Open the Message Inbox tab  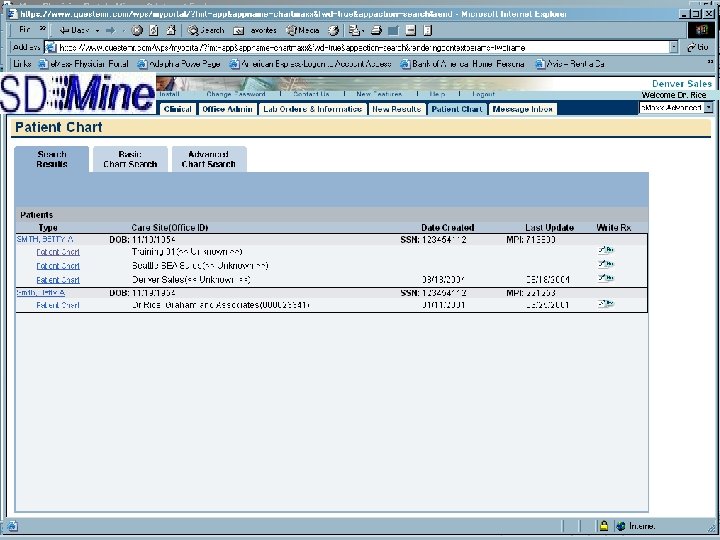coord(523,109)
